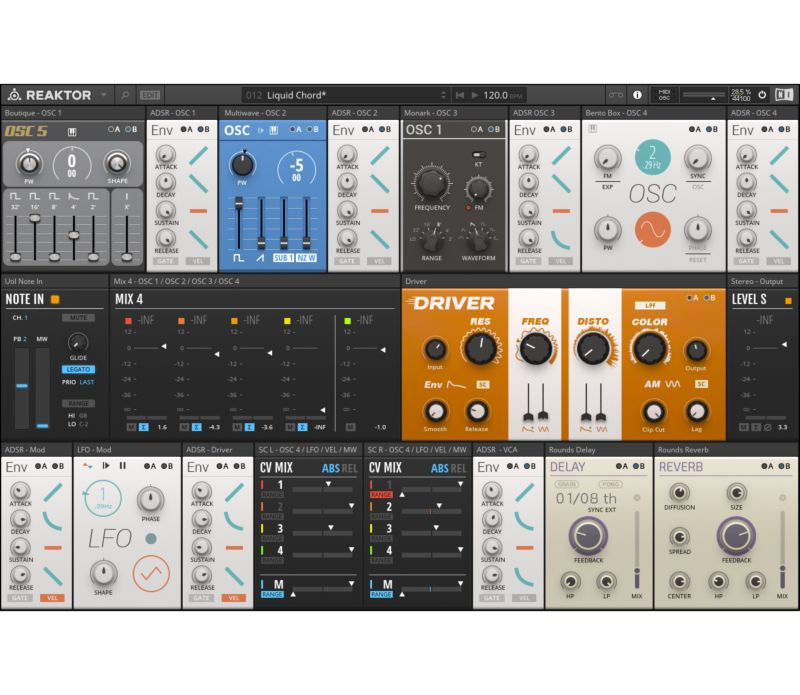Screen dimensions: 800x695
Task: Click the panel layout icon at far right of header
Action: click(785, 95)
